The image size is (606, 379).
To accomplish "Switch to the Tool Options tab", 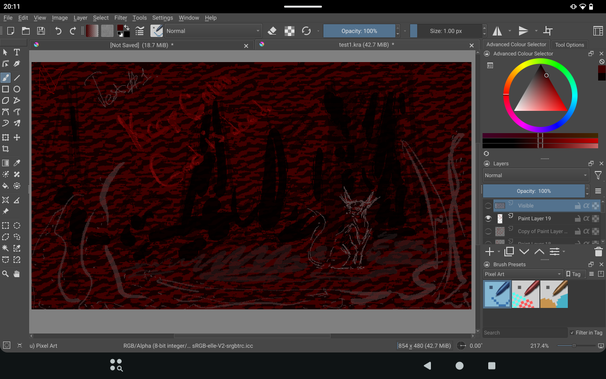I will (x=569, y=45).
